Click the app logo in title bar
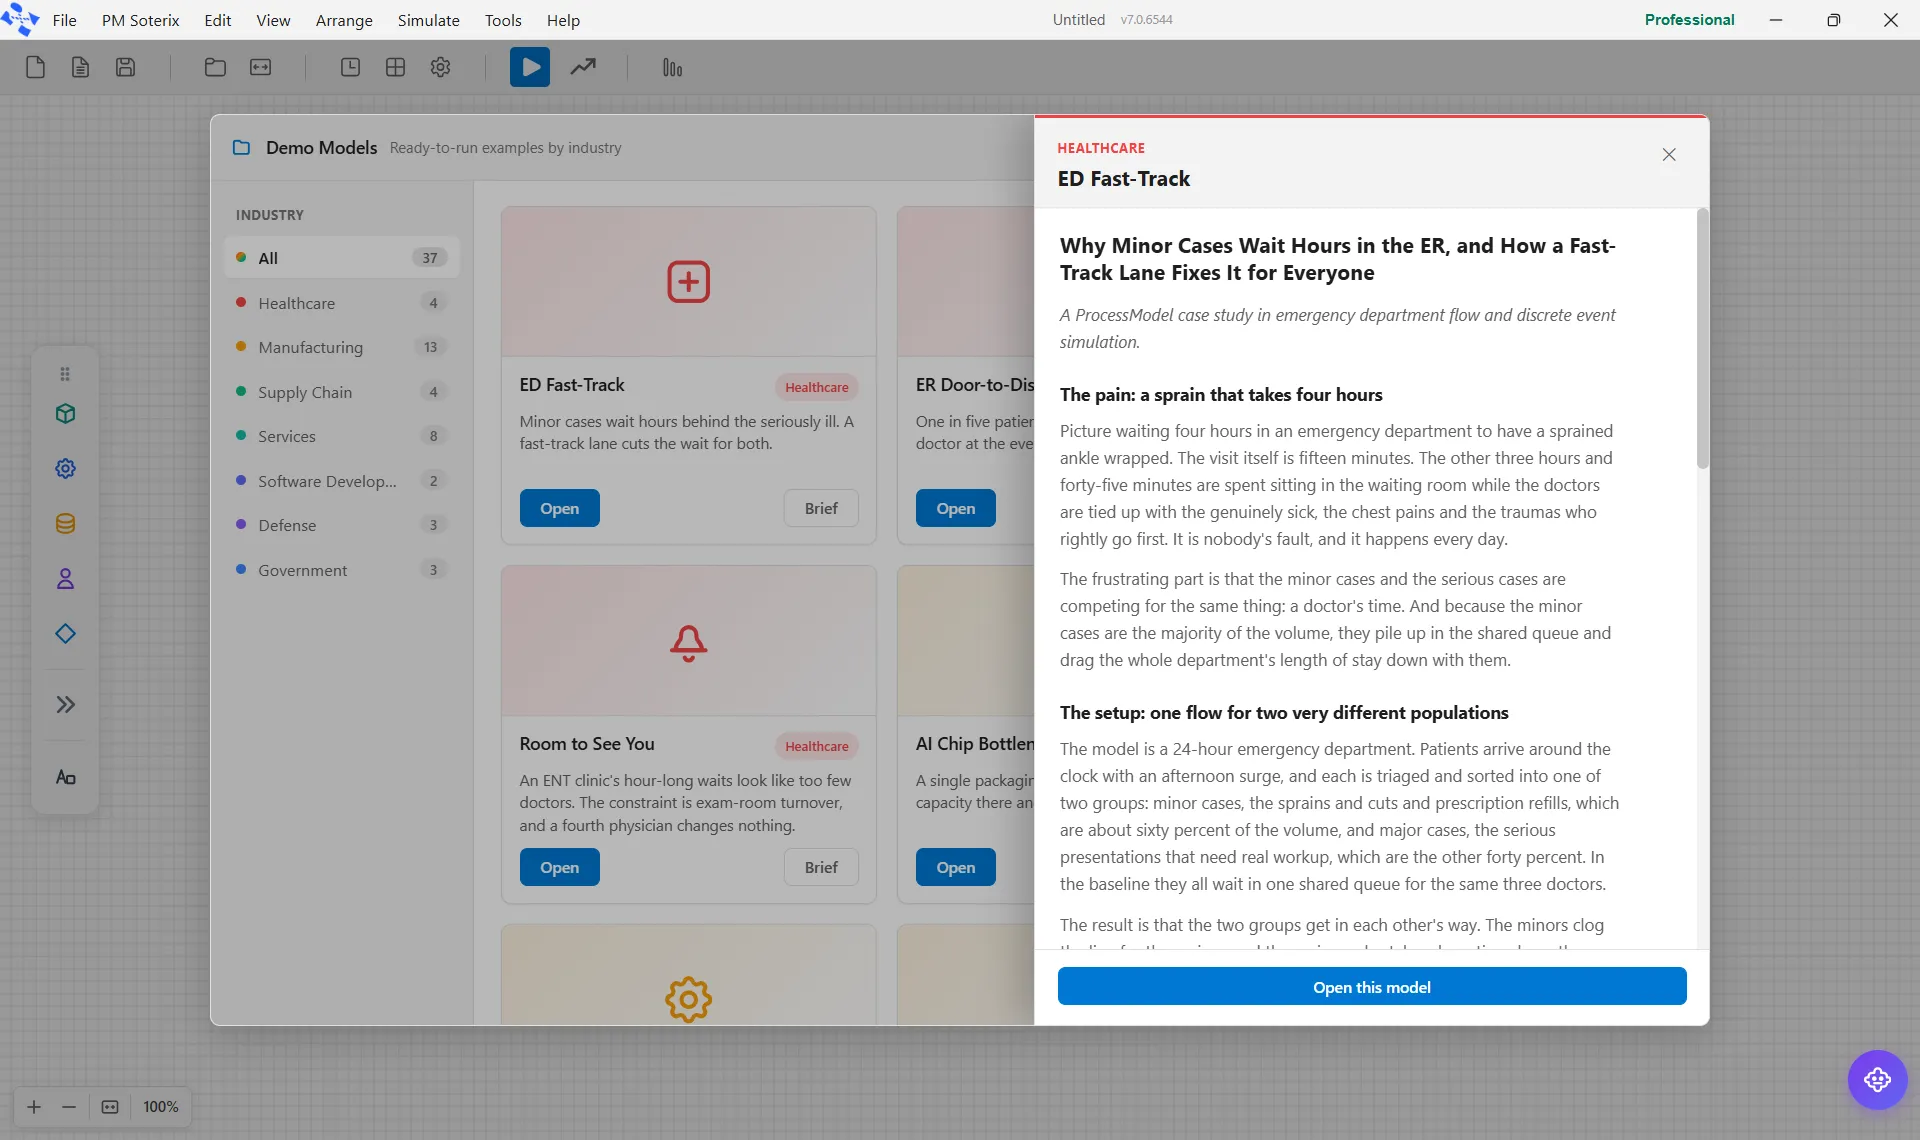The image size is (1920, 1140). [x=20, y=19]
